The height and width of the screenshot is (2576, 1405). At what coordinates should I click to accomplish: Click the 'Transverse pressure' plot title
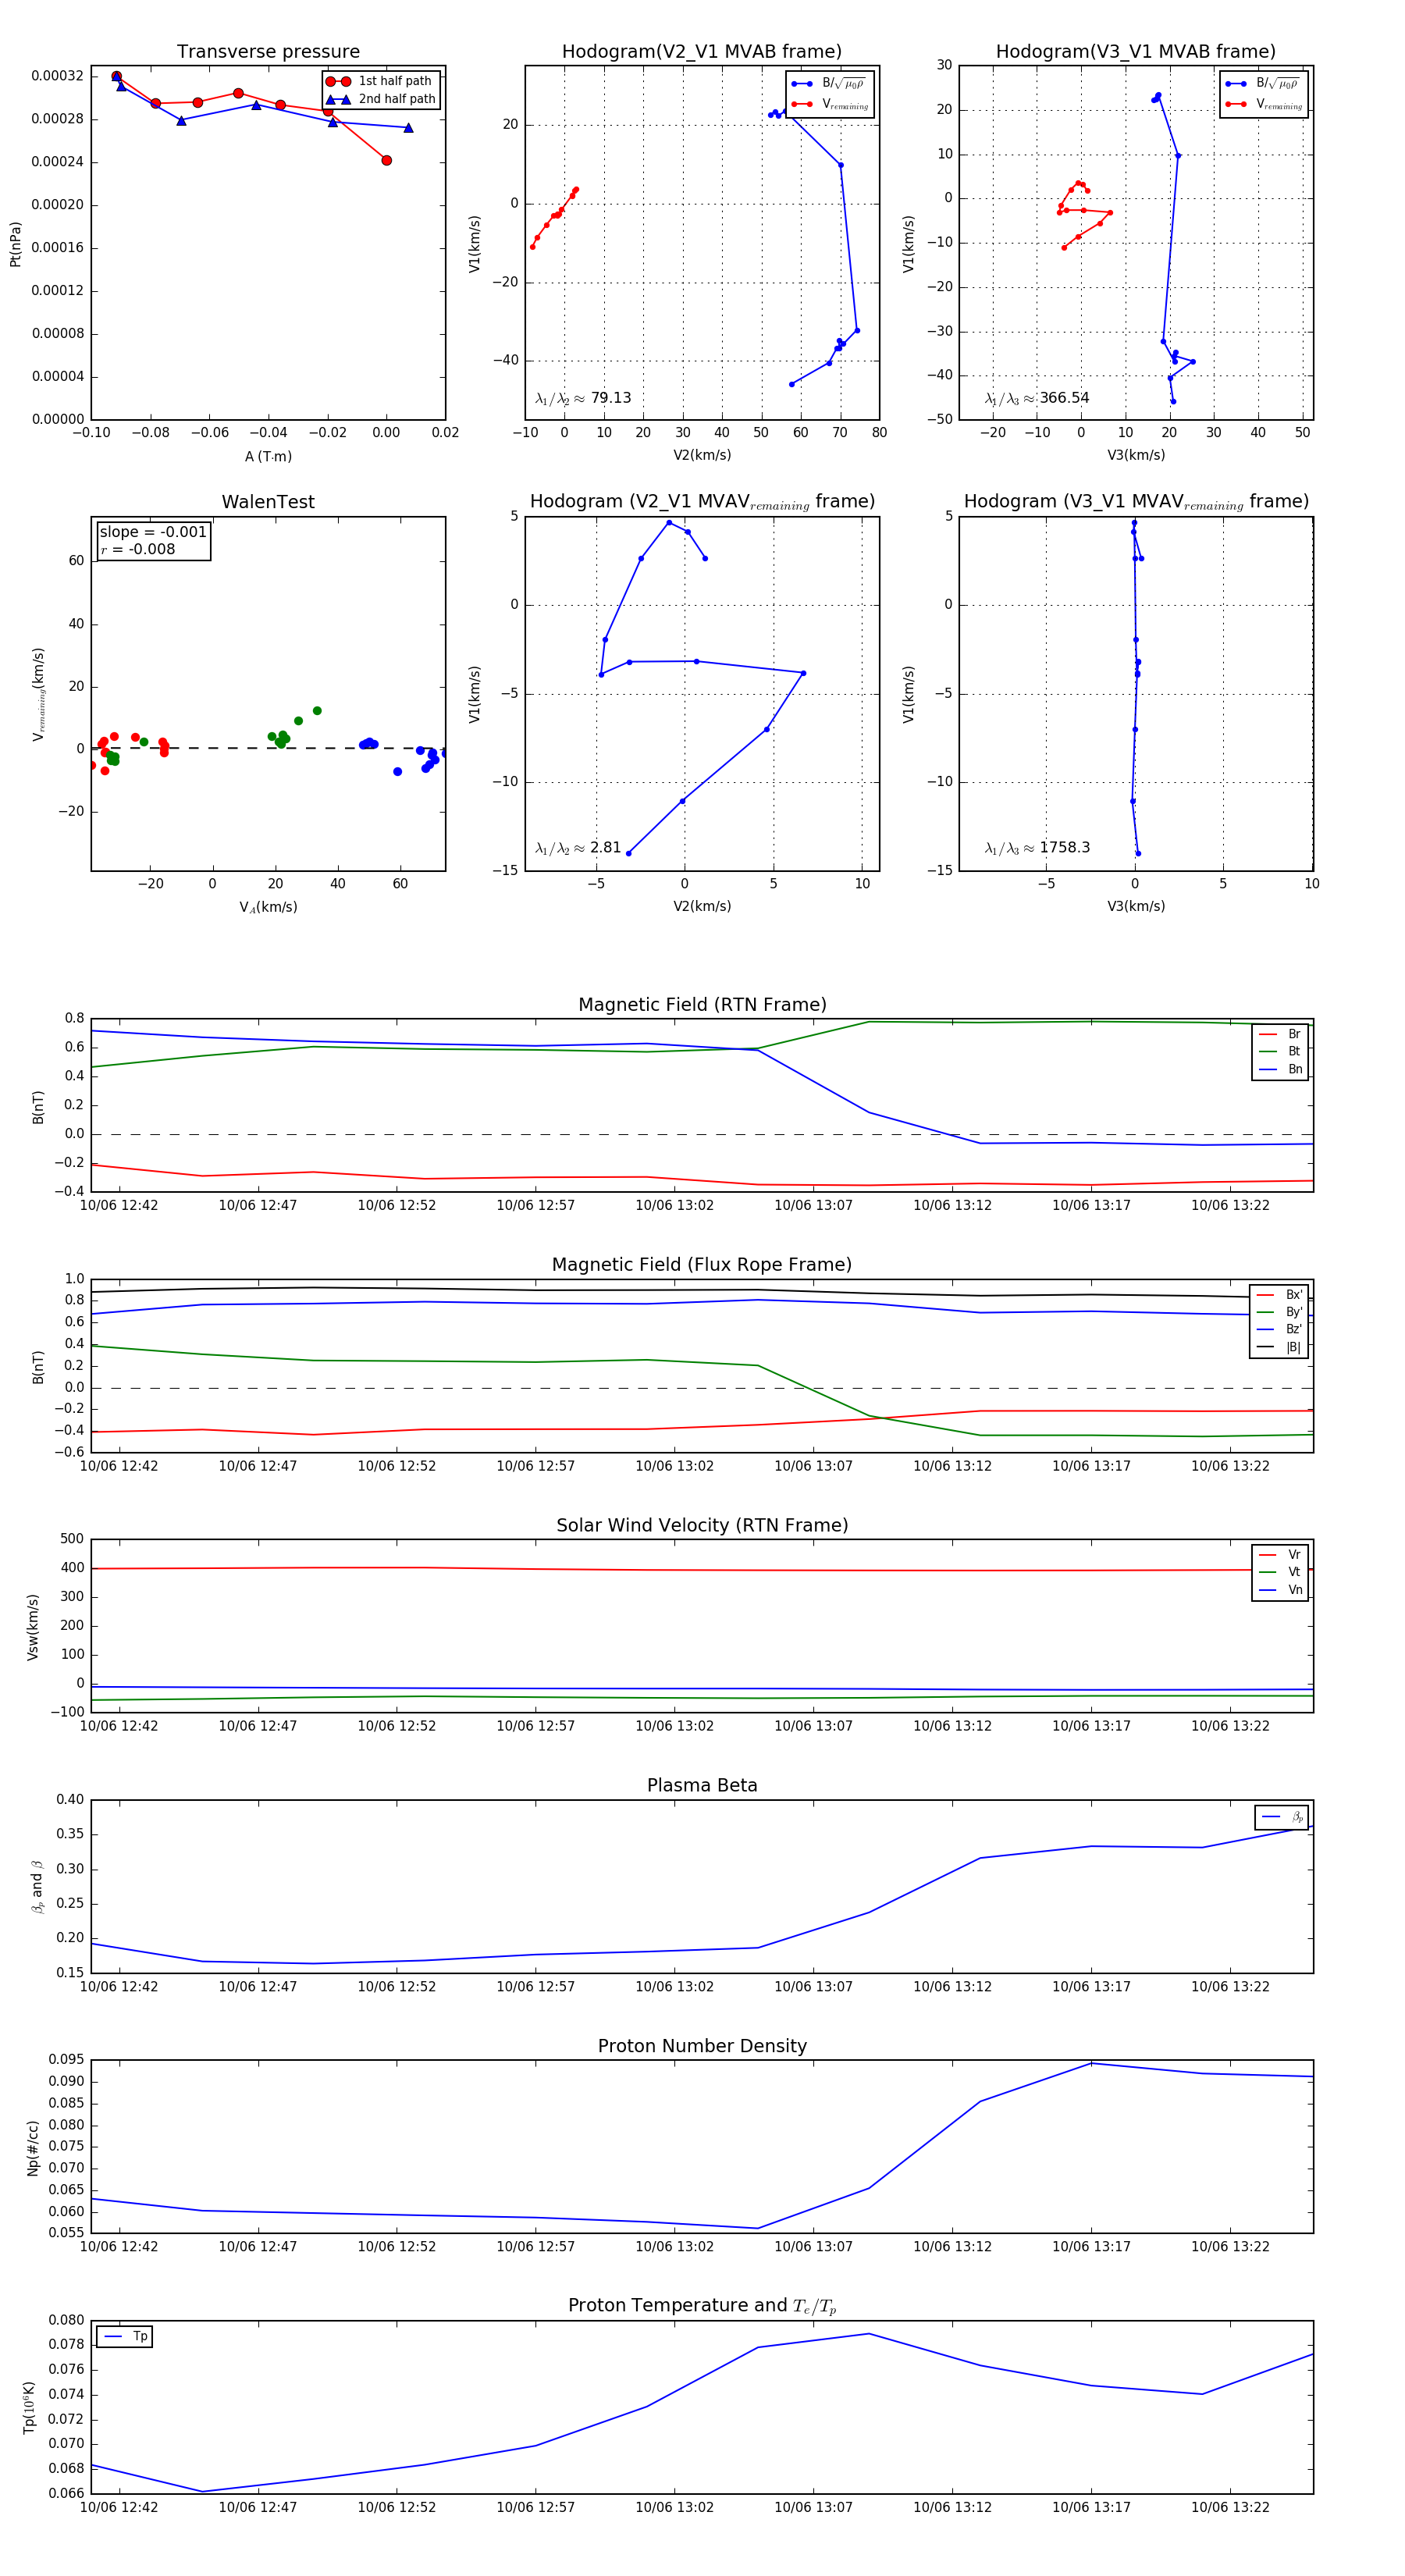[x=268, y=52]
